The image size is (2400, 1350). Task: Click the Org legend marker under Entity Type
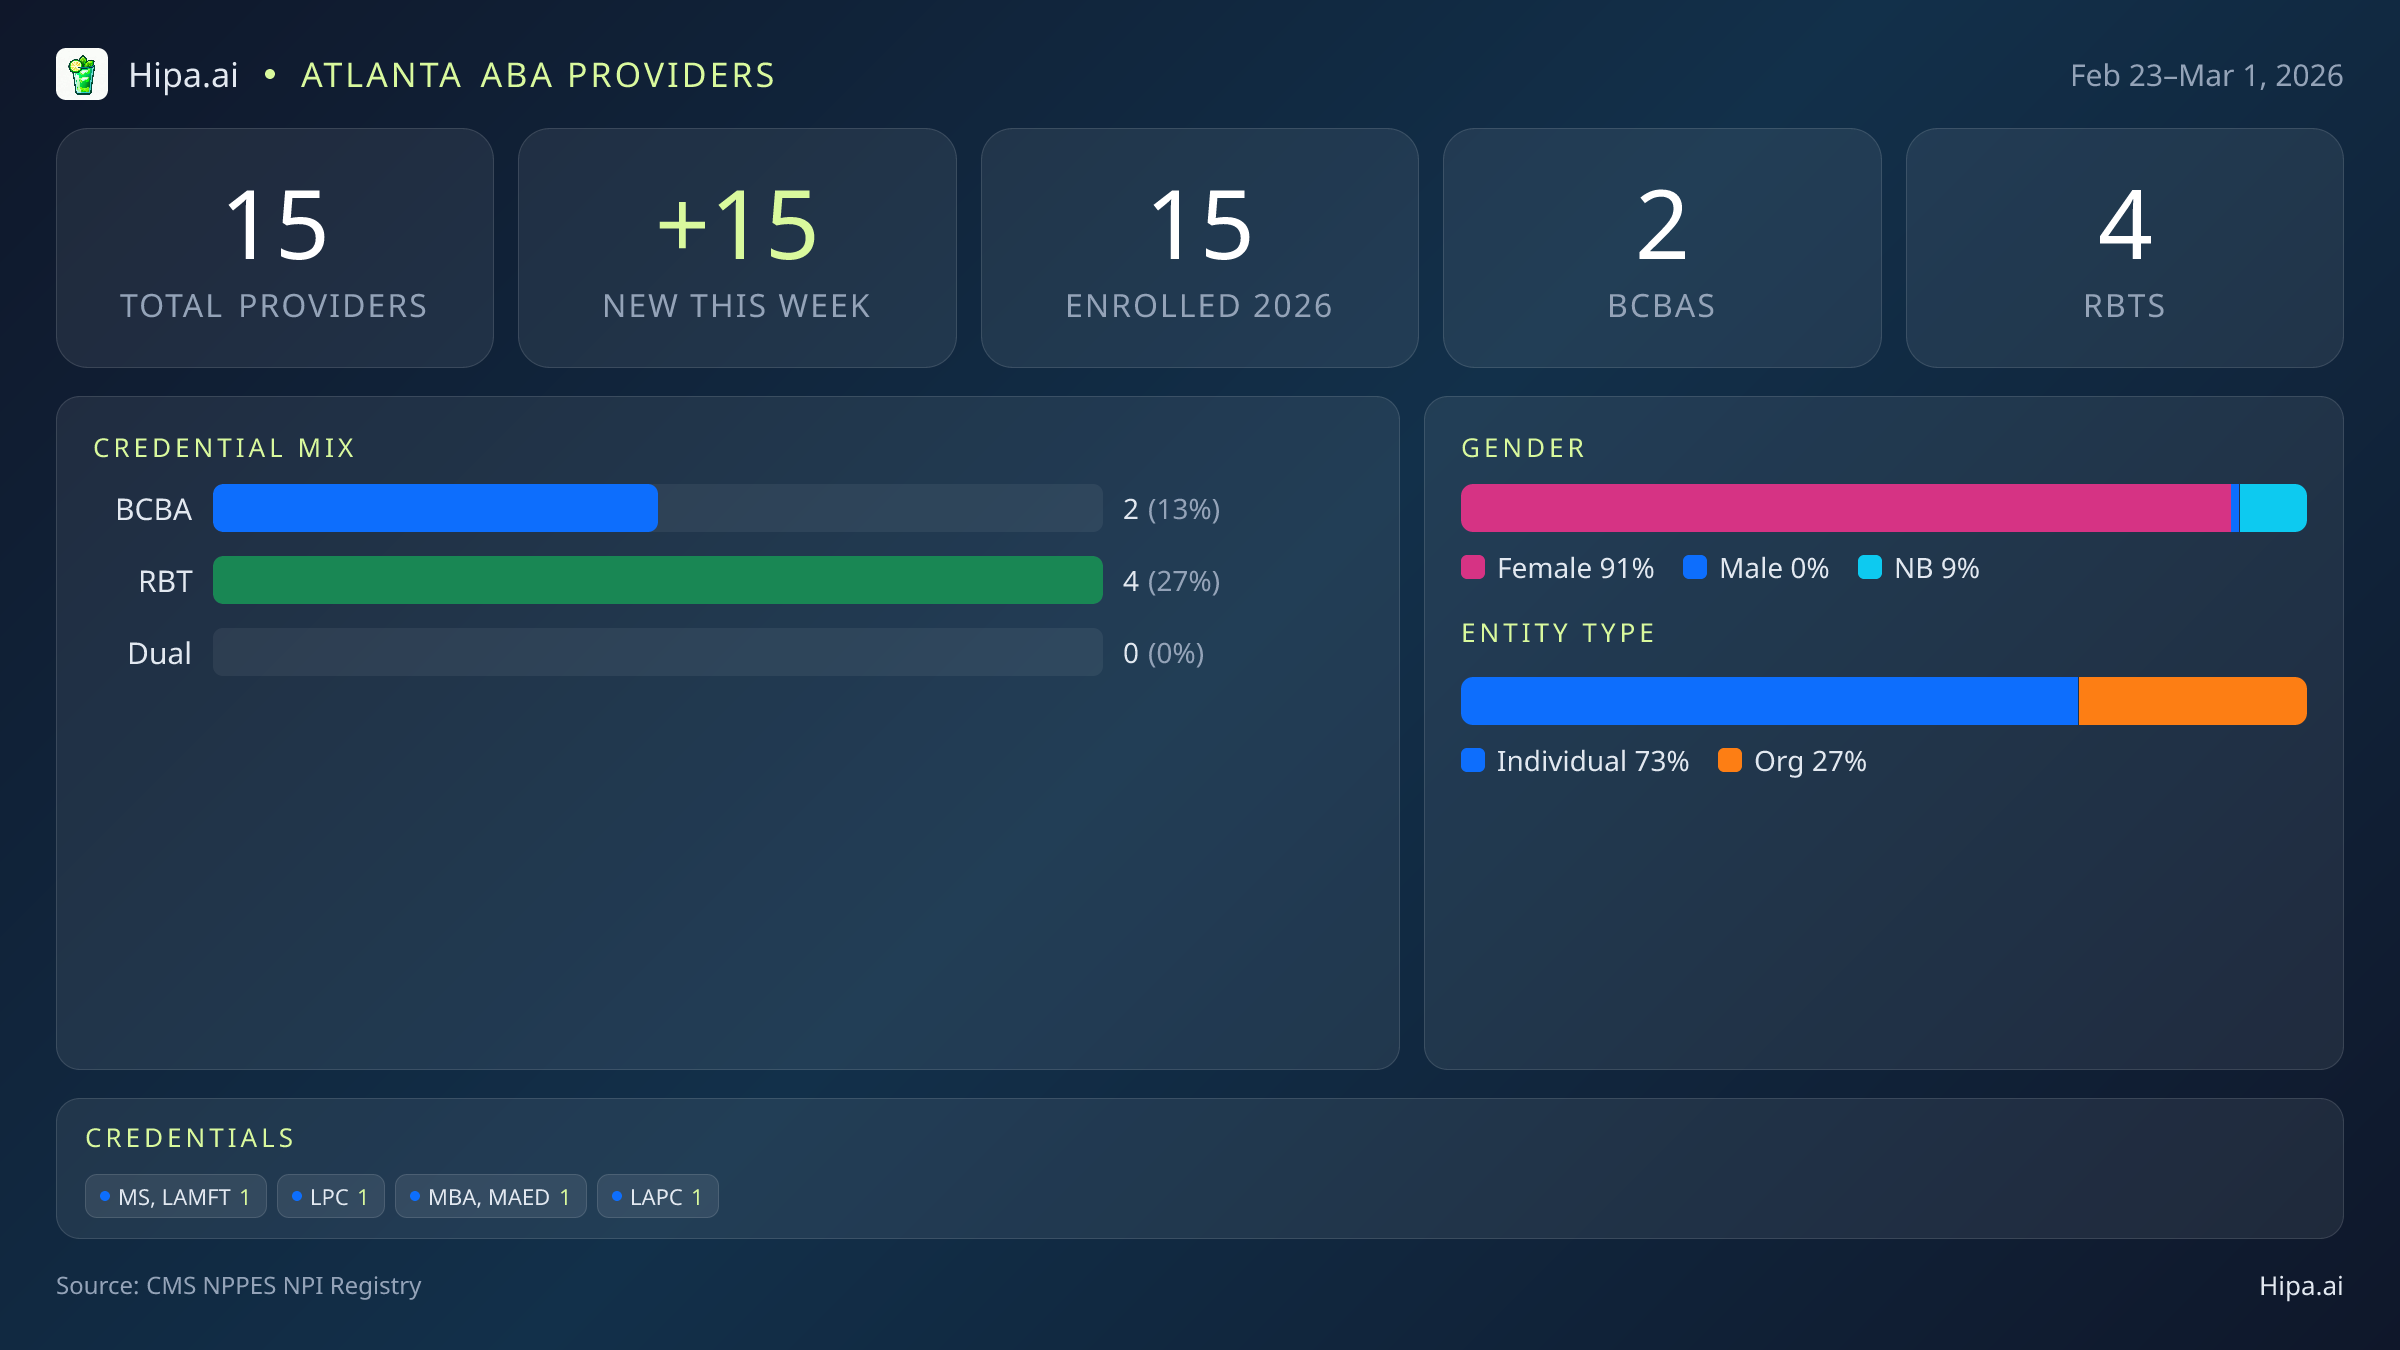click(1732, 761)
